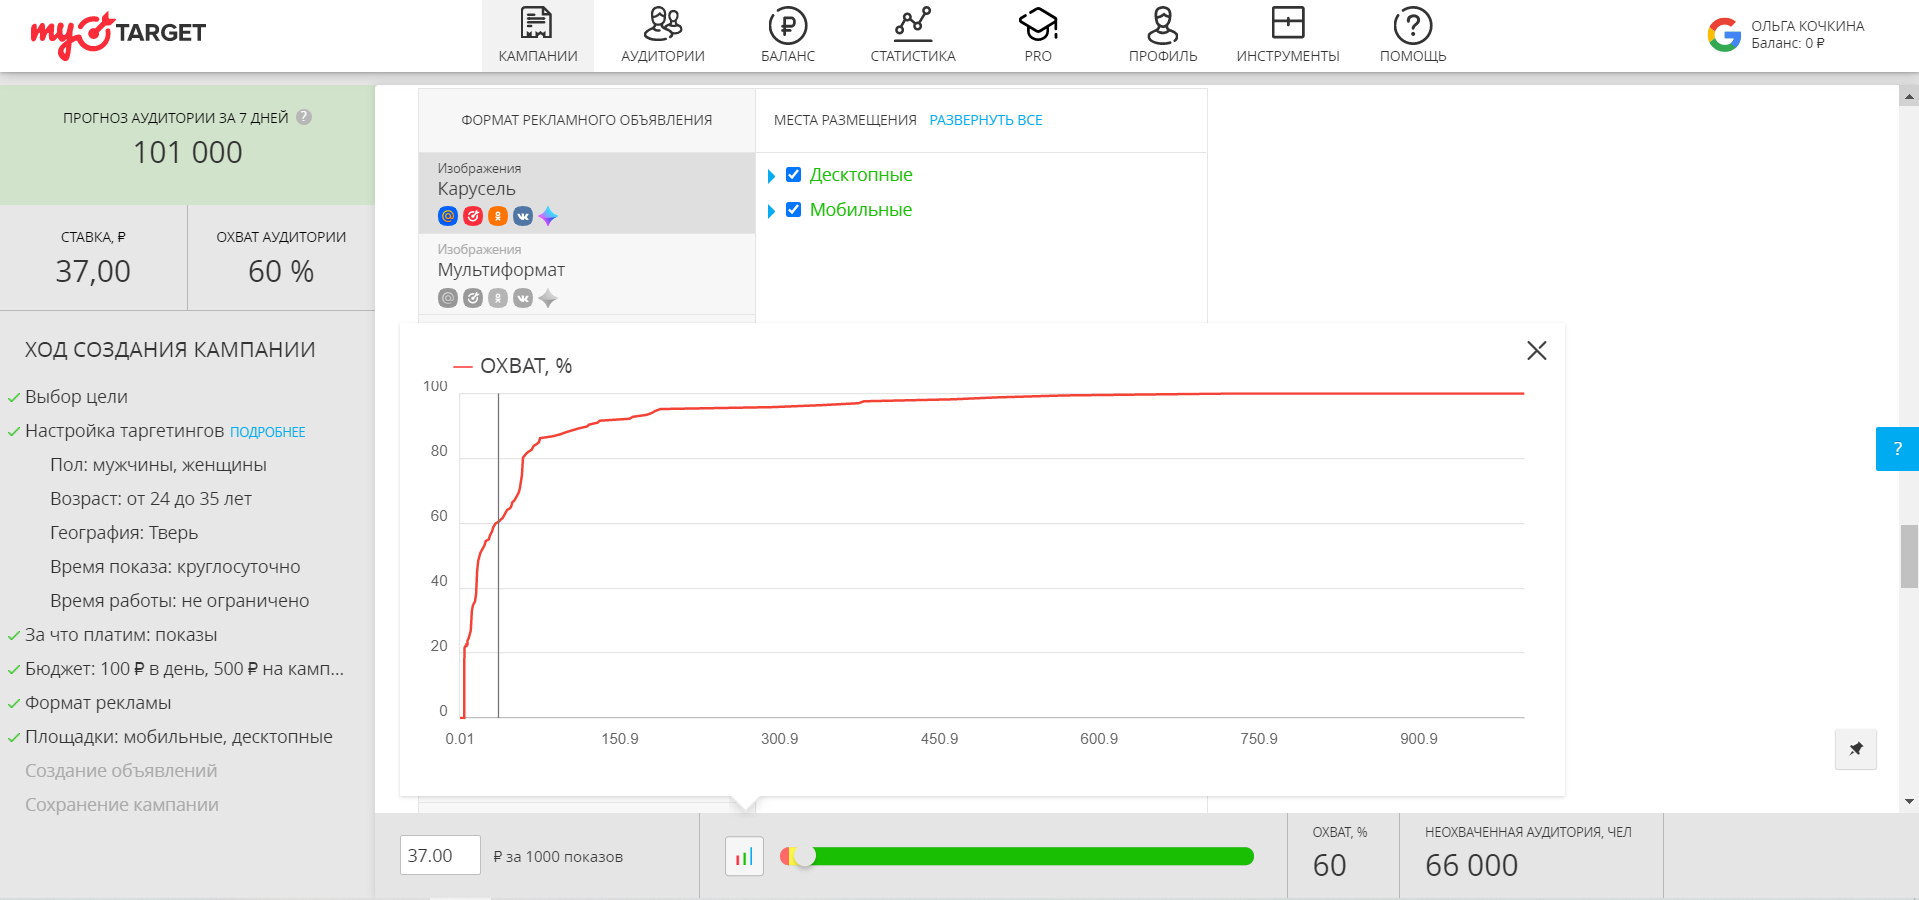1919x900 pixels.
Task: Click the bar chart icon near bid field
Action: tap(744, 857)
